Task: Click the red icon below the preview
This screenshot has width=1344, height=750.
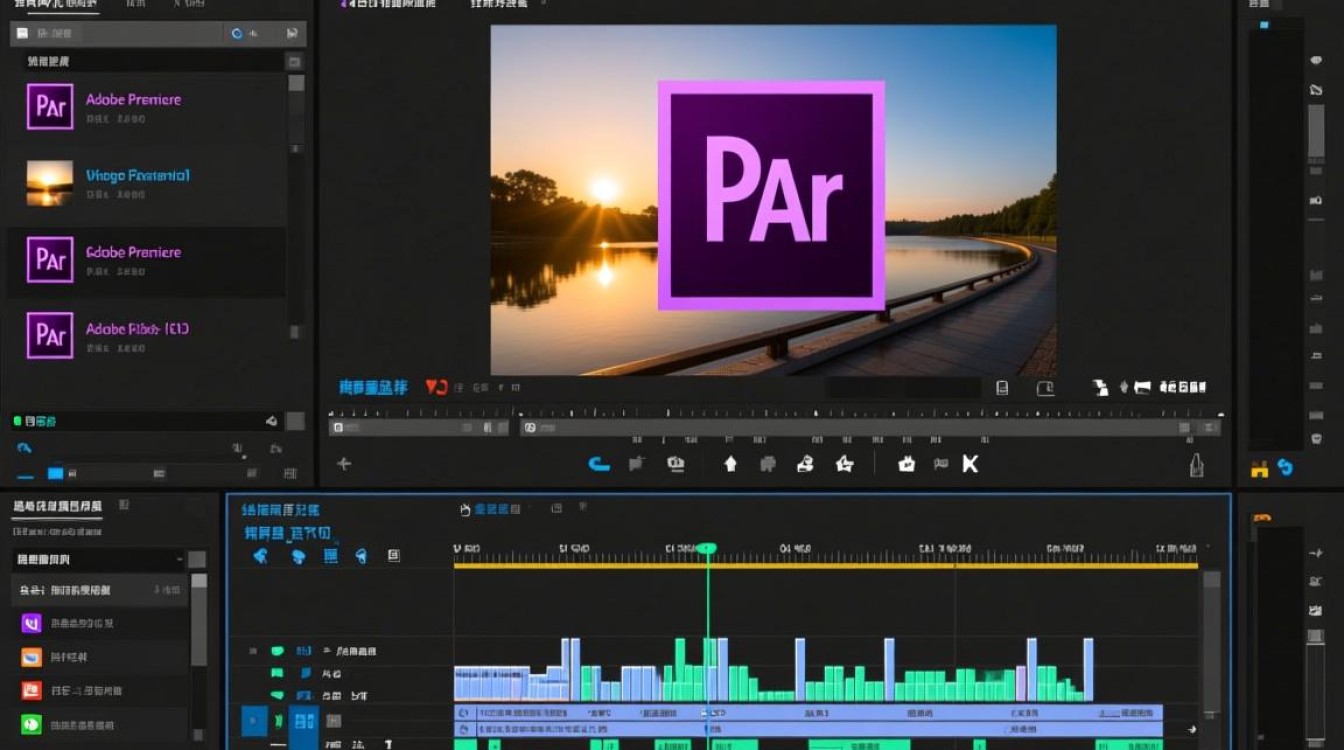Action: coord(436,386)
